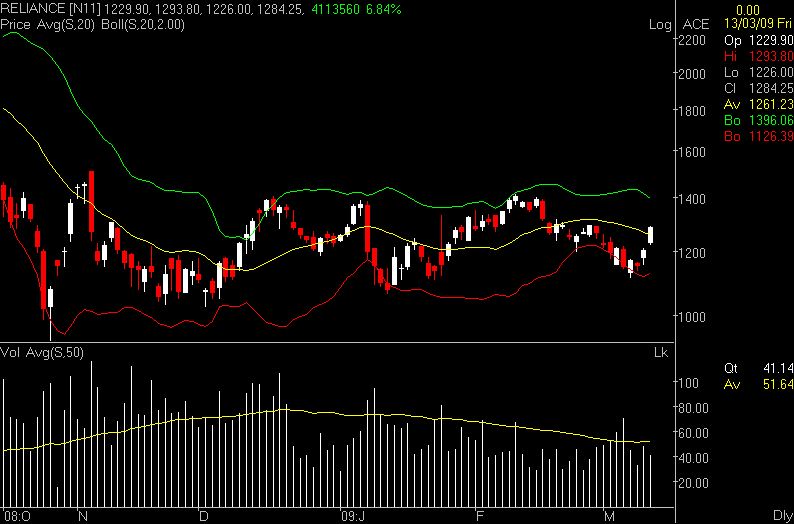The width and height of the screenshot is (794, 524).
Task: Click the 1400 price axis label
Action: tap(693, 198)
